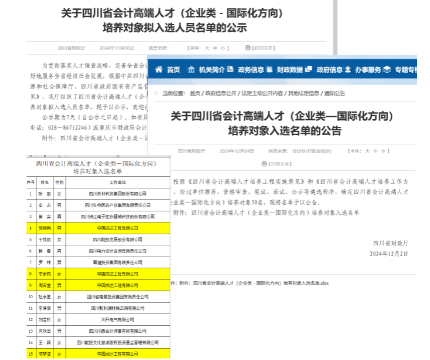Select the 办事服务 navigation menu item
This screenshot has height=360, width=430.
pos(368,70)
